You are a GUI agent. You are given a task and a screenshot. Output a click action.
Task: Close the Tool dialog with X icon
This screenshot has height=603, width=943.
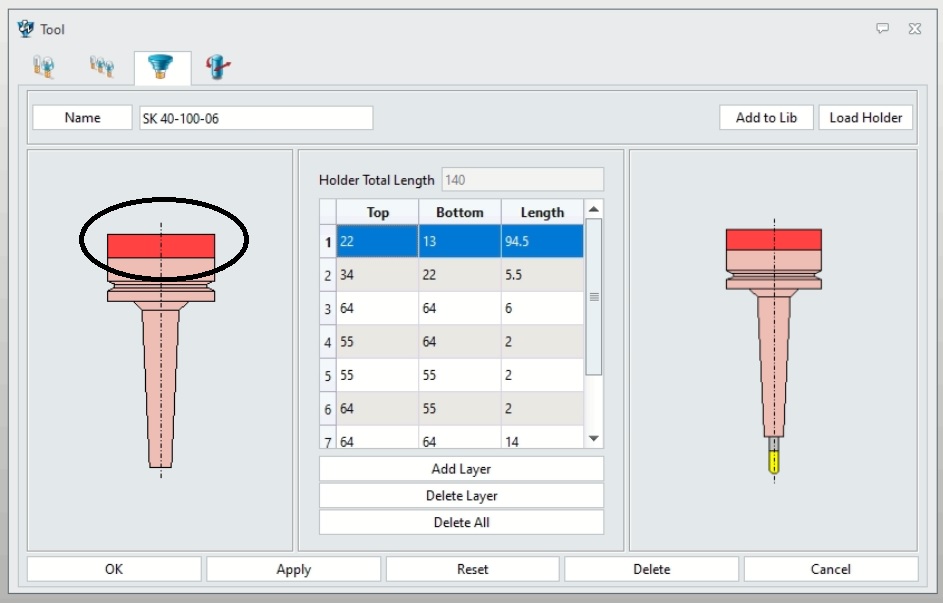(915, 29)
